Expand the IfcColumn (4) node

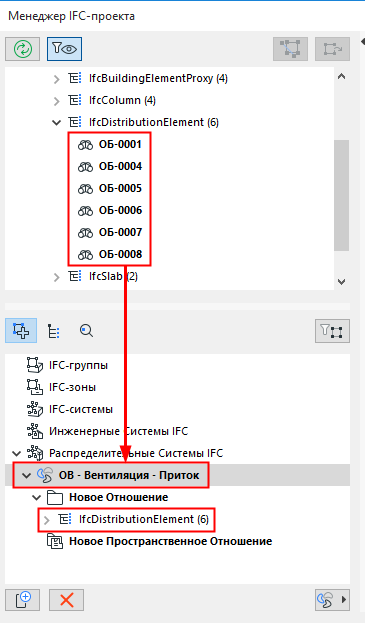click(x=56, y=101)
